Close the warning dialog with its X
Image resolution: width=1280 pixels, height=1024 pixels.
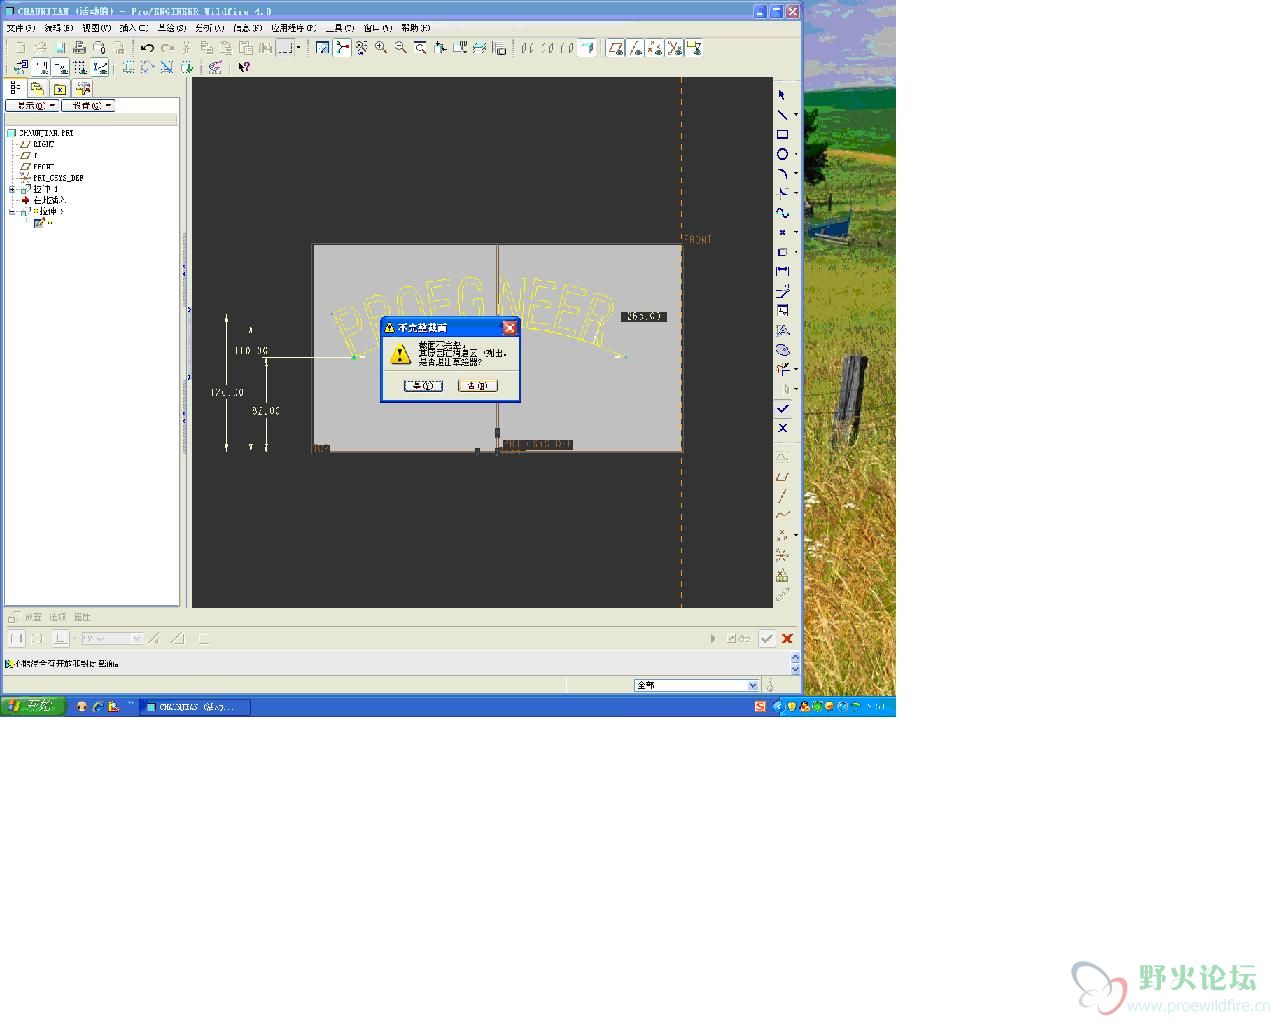[509, 327]
